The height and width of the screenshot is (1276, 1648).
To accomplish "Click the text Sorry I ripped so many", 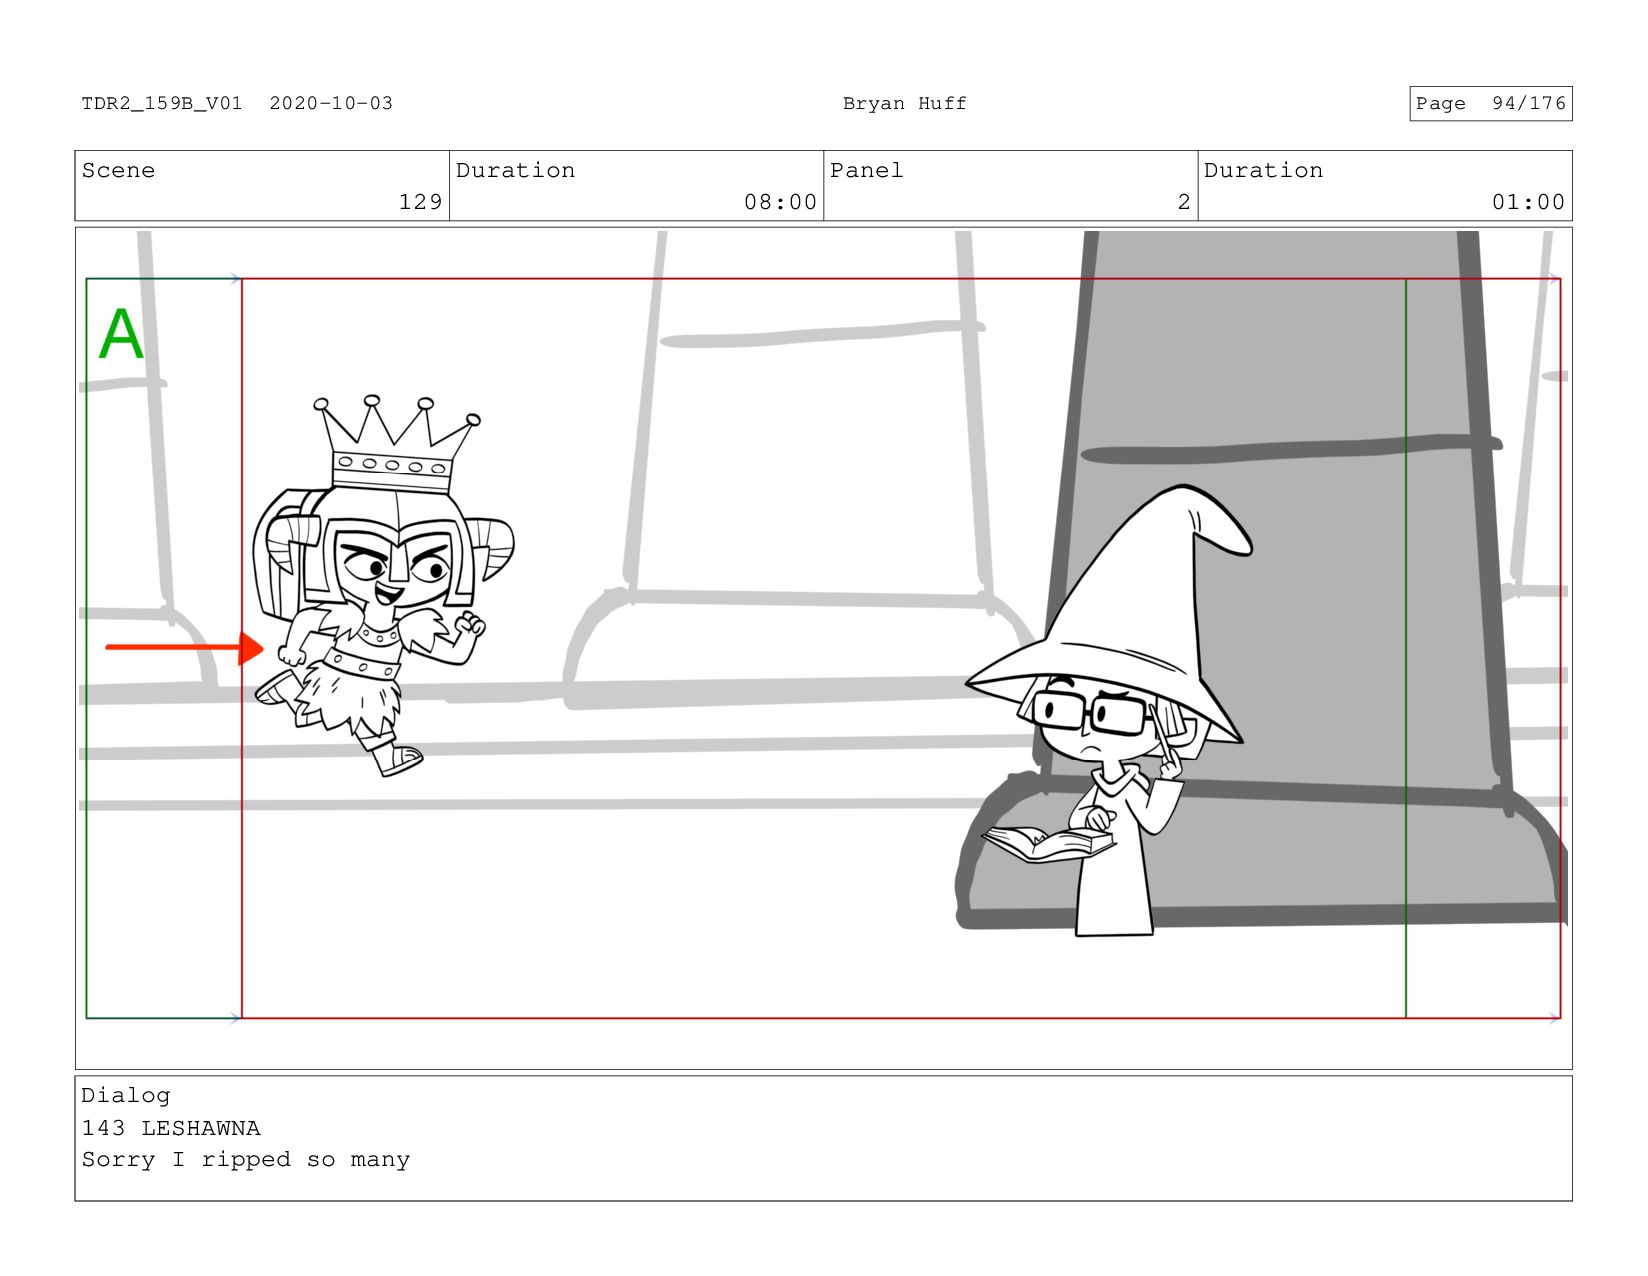I will [x=246, y=1160].
